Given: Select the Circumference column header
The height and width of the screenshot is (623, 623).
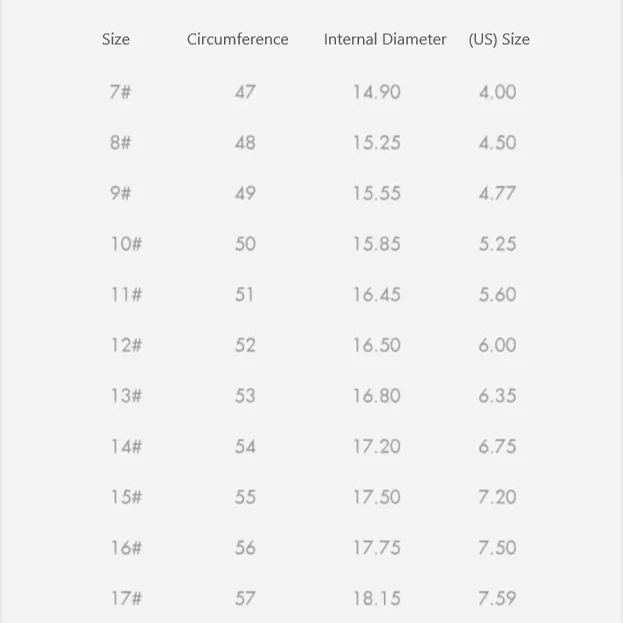Looking at the screenshot, I should (x=237, y=40).
